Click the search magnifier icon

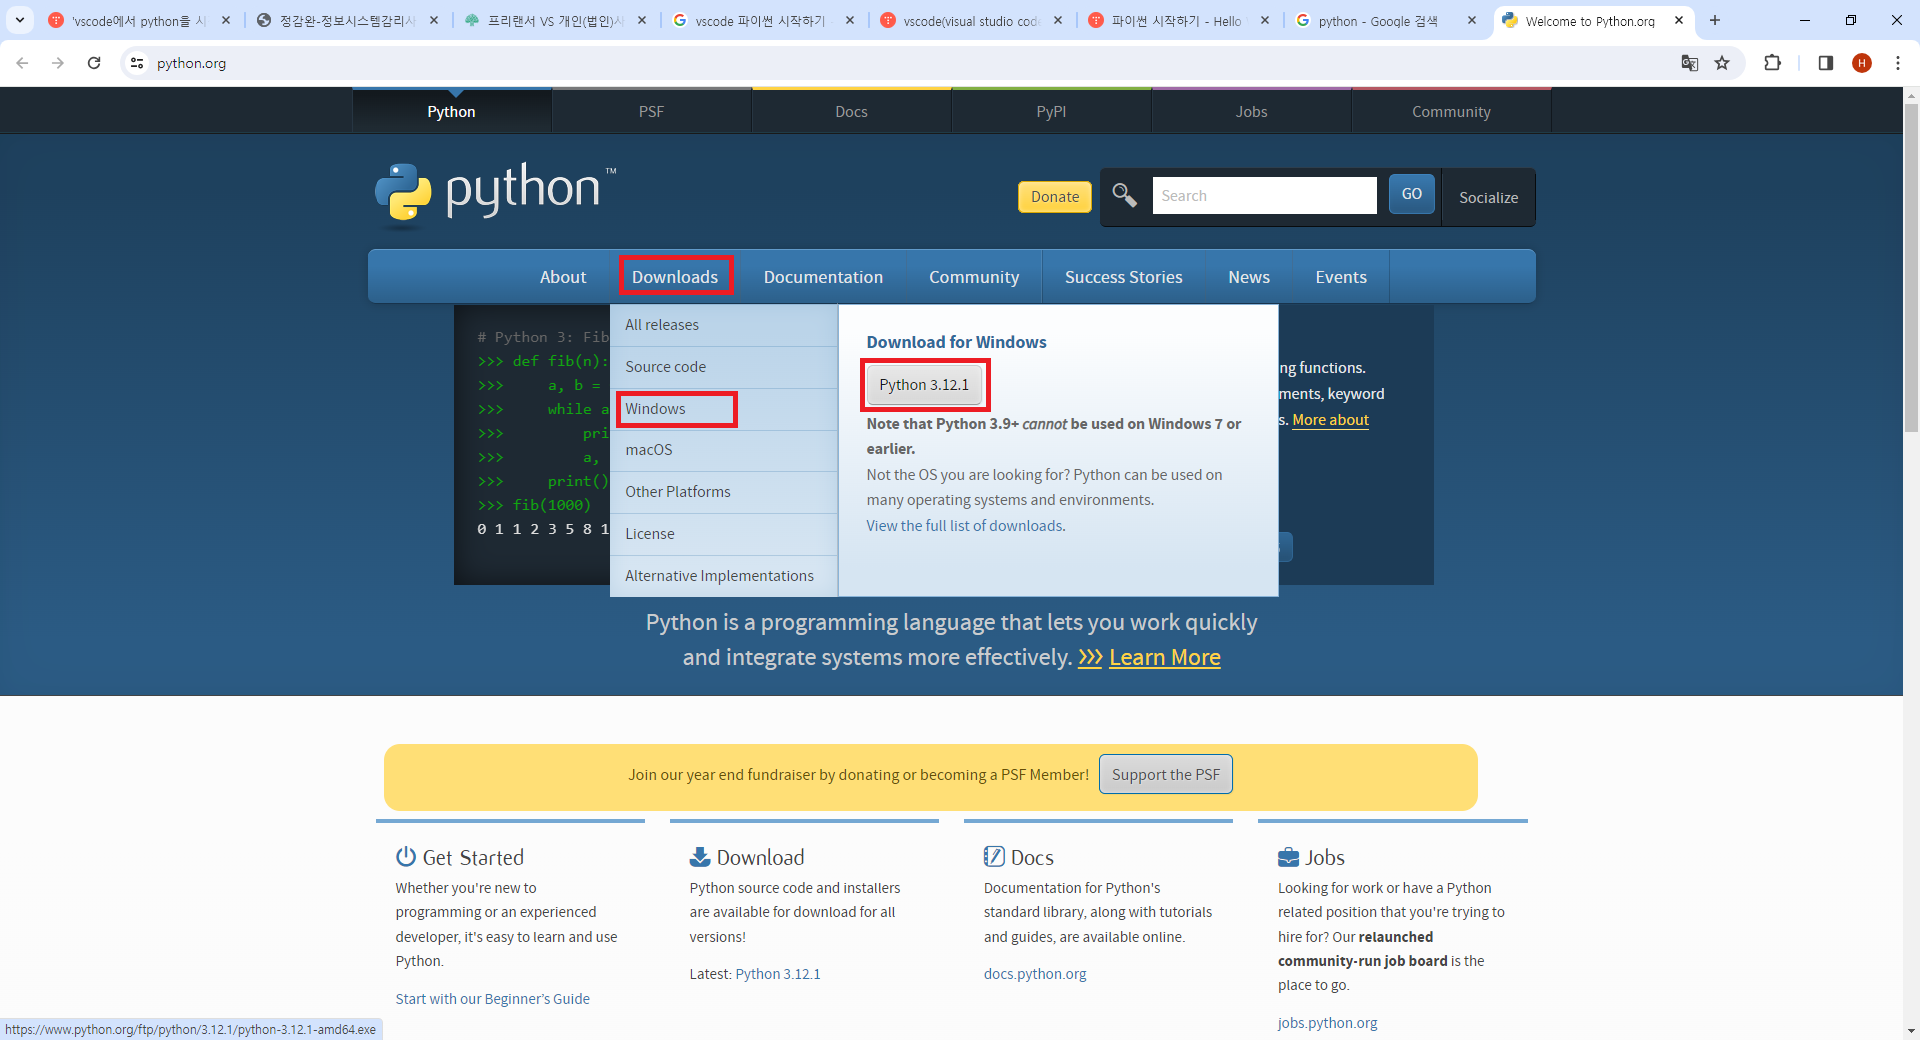(x=1124, y=195)
